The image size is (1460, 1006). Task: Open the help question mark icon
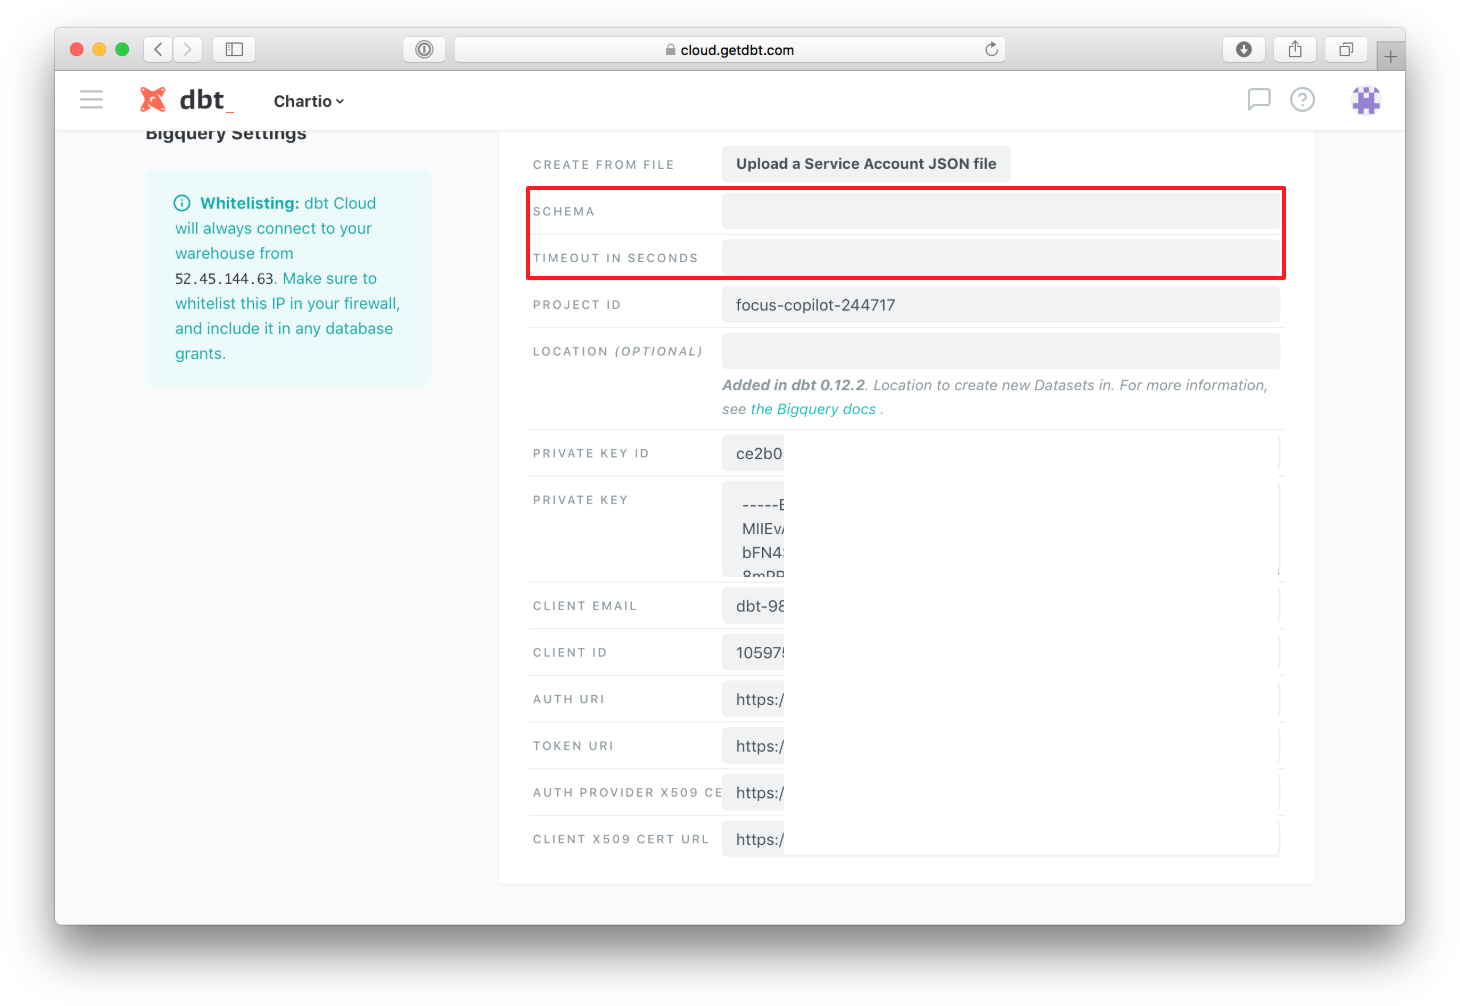coord(1302,99)
